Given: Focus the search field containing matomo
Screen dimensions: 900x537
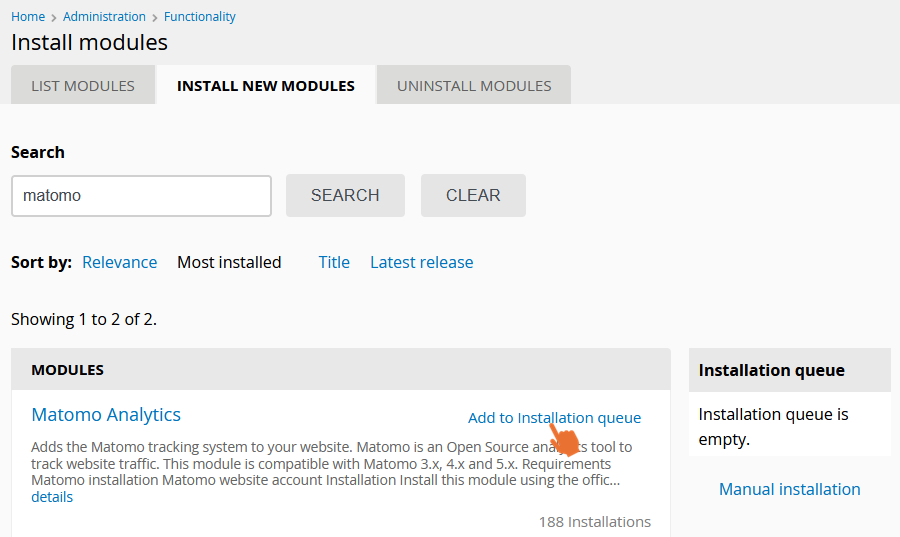Looking at the screenshot, I should (141, 196).
